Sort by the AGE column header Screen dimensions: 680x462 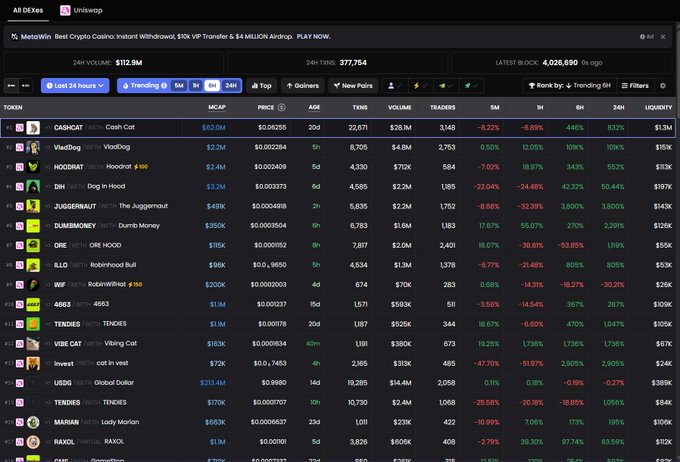[314, 107]
